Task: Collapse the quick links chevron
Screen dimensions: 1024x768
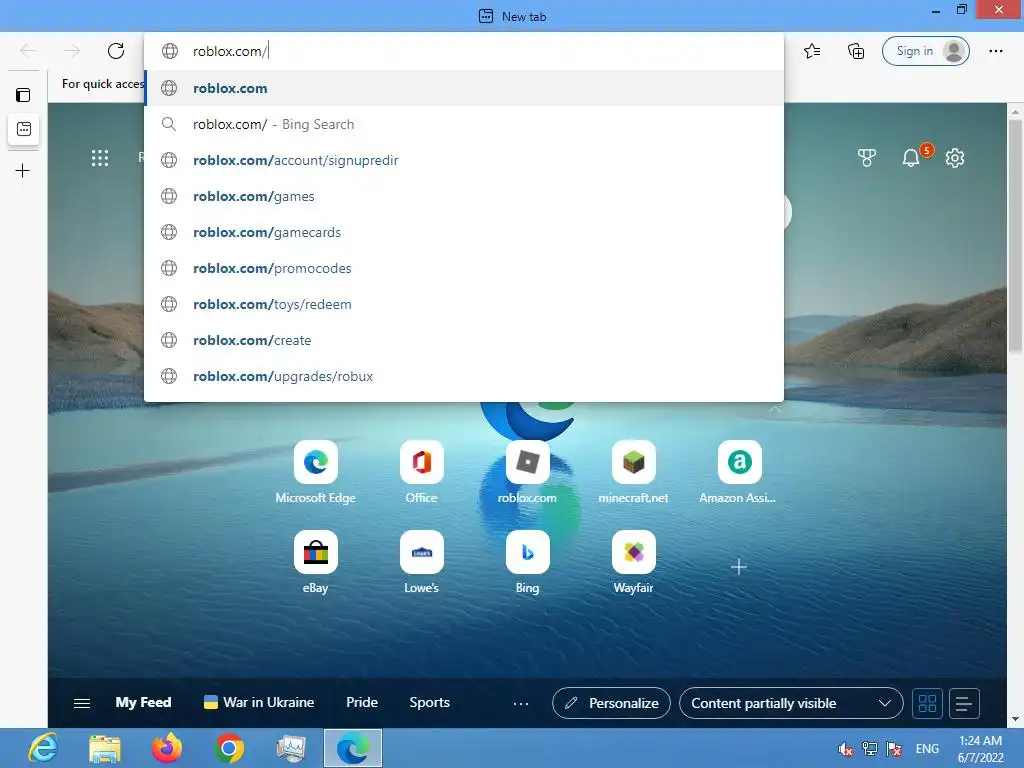Action: pos(775,409)
